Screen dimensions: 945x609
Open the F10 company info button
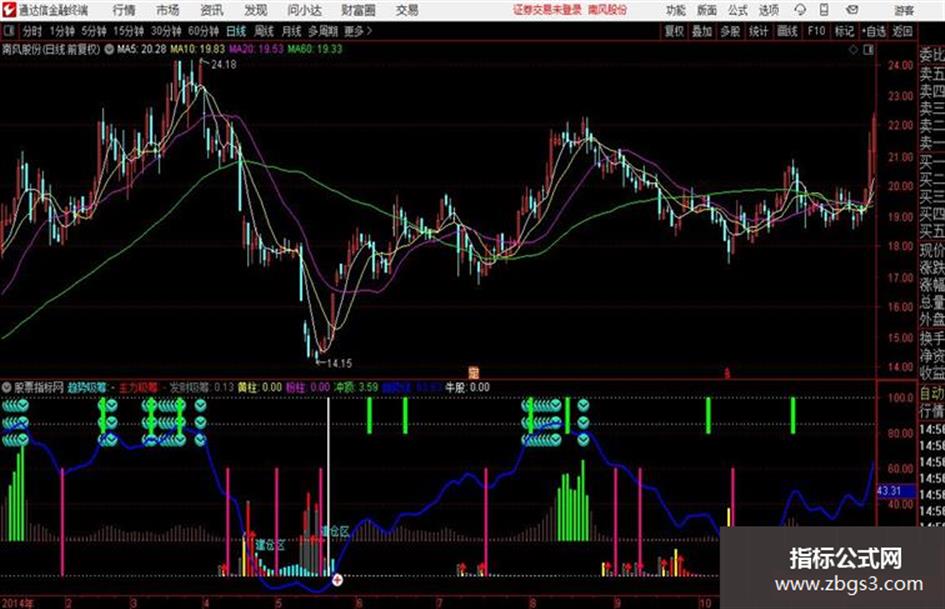(x=816, y=31)
